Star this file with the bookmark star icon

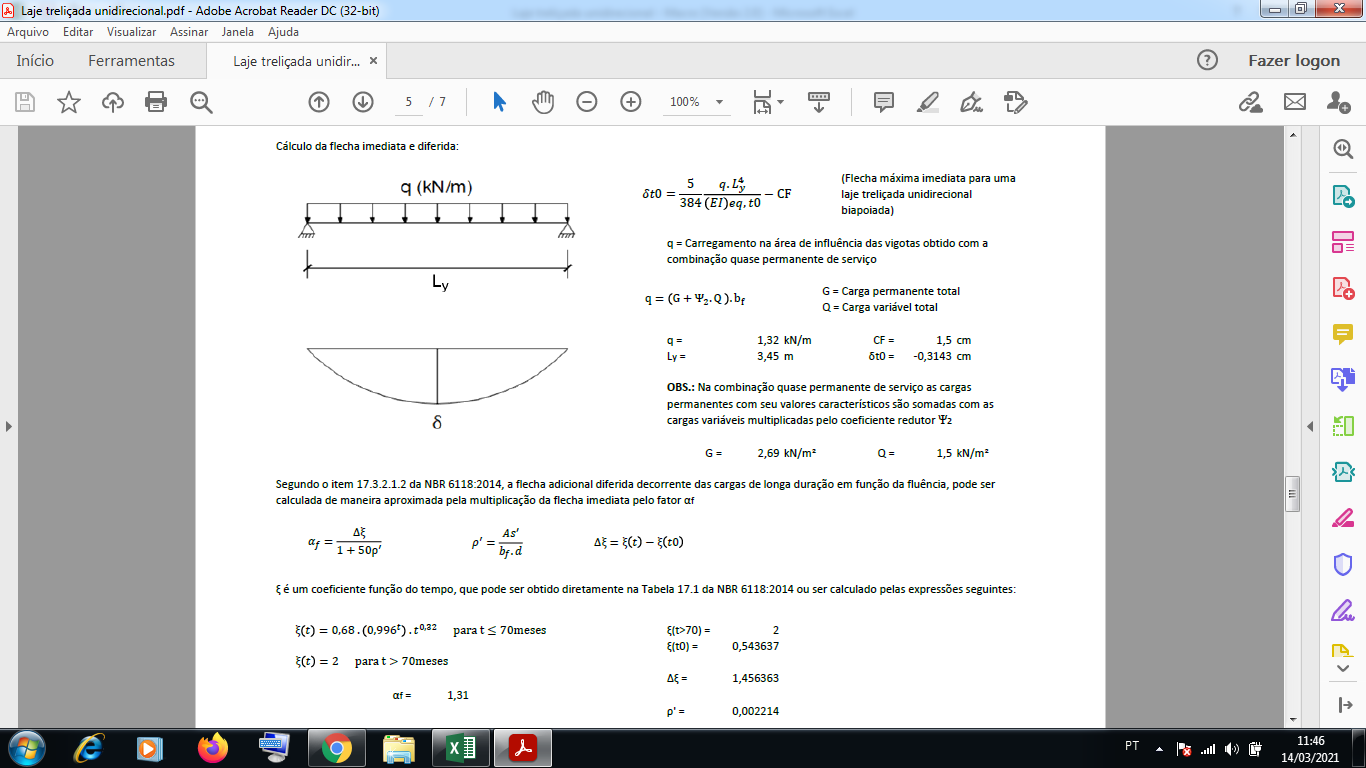[69, 102]
